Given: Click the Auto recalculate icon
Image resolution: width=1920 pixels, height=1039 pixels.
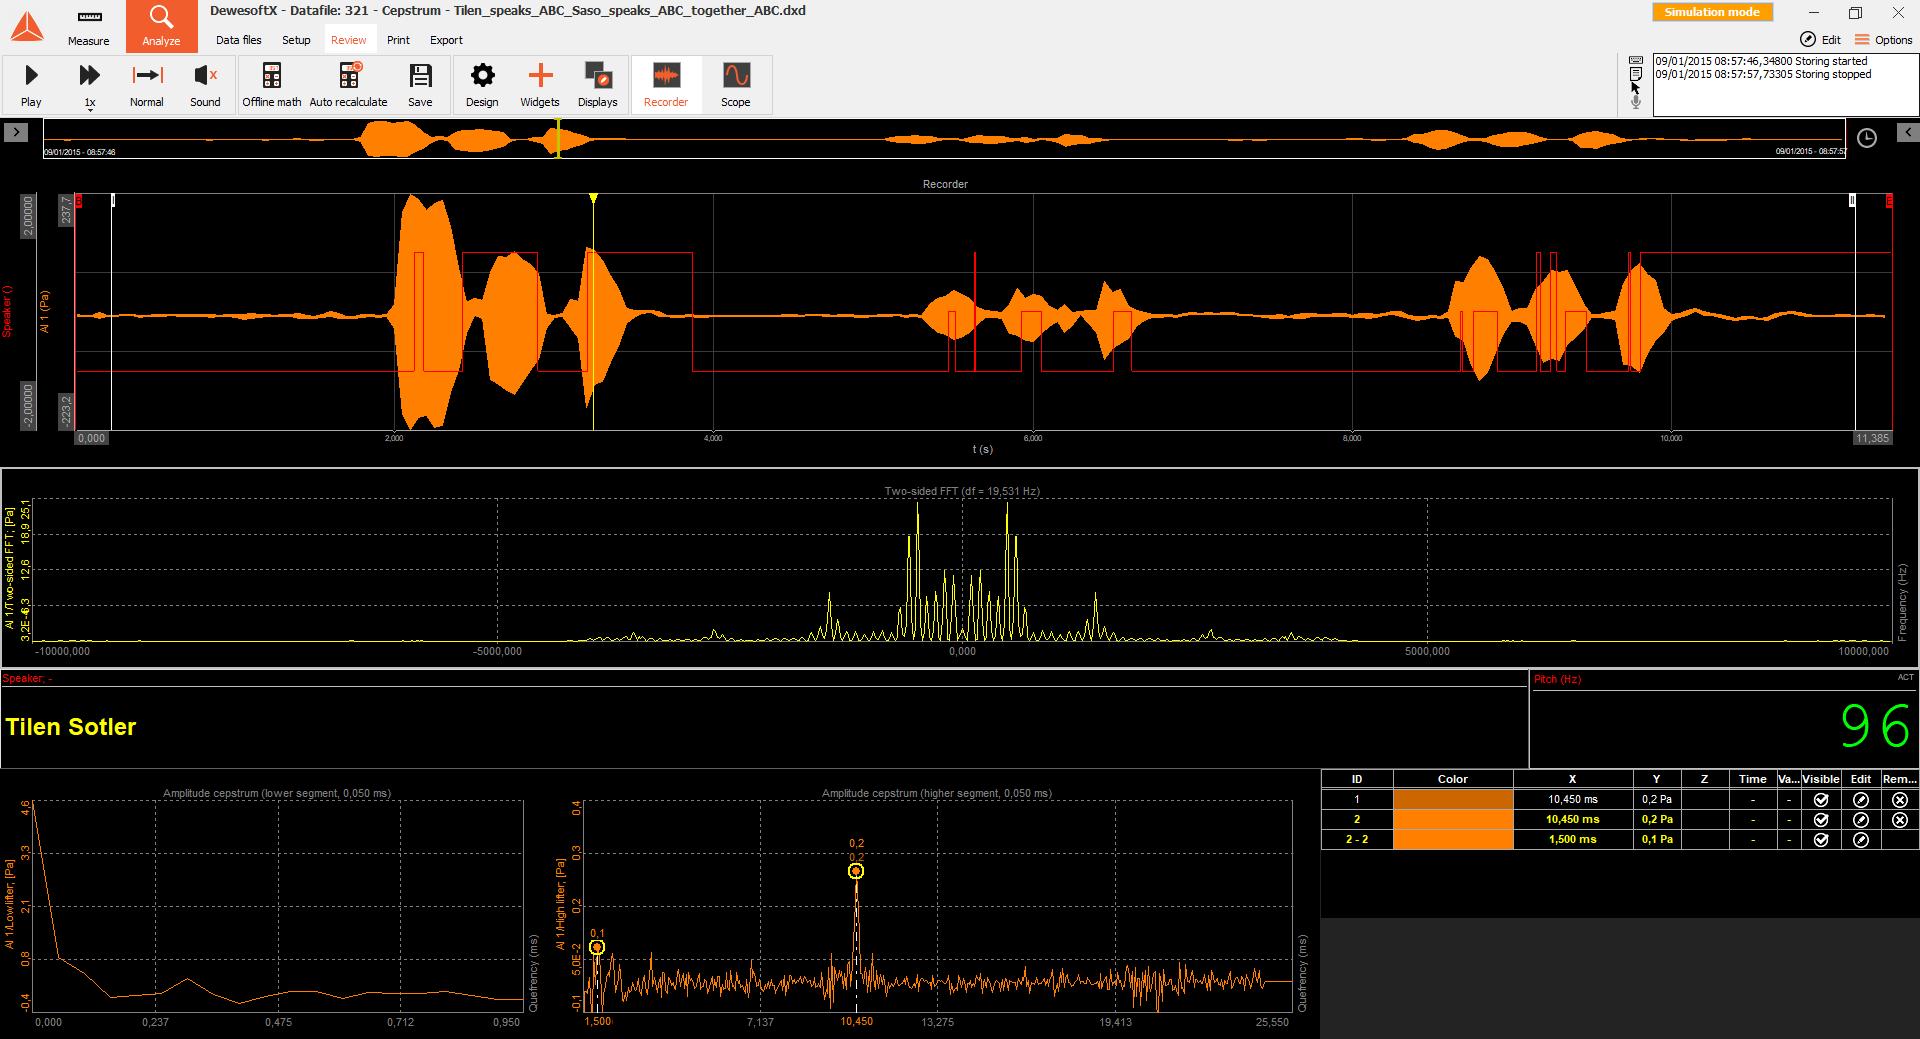Looking at the screenshot, I should click(x=348, y=85).
